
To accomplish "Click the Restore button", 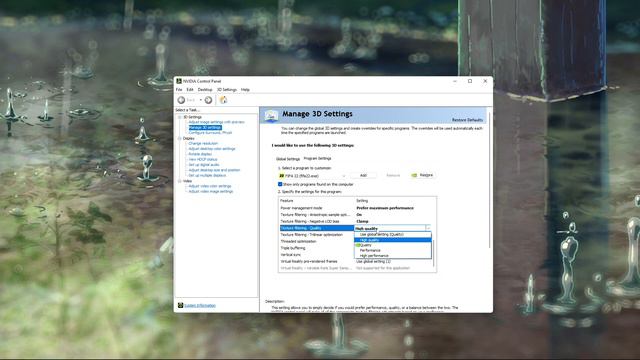I will point(422,175).
